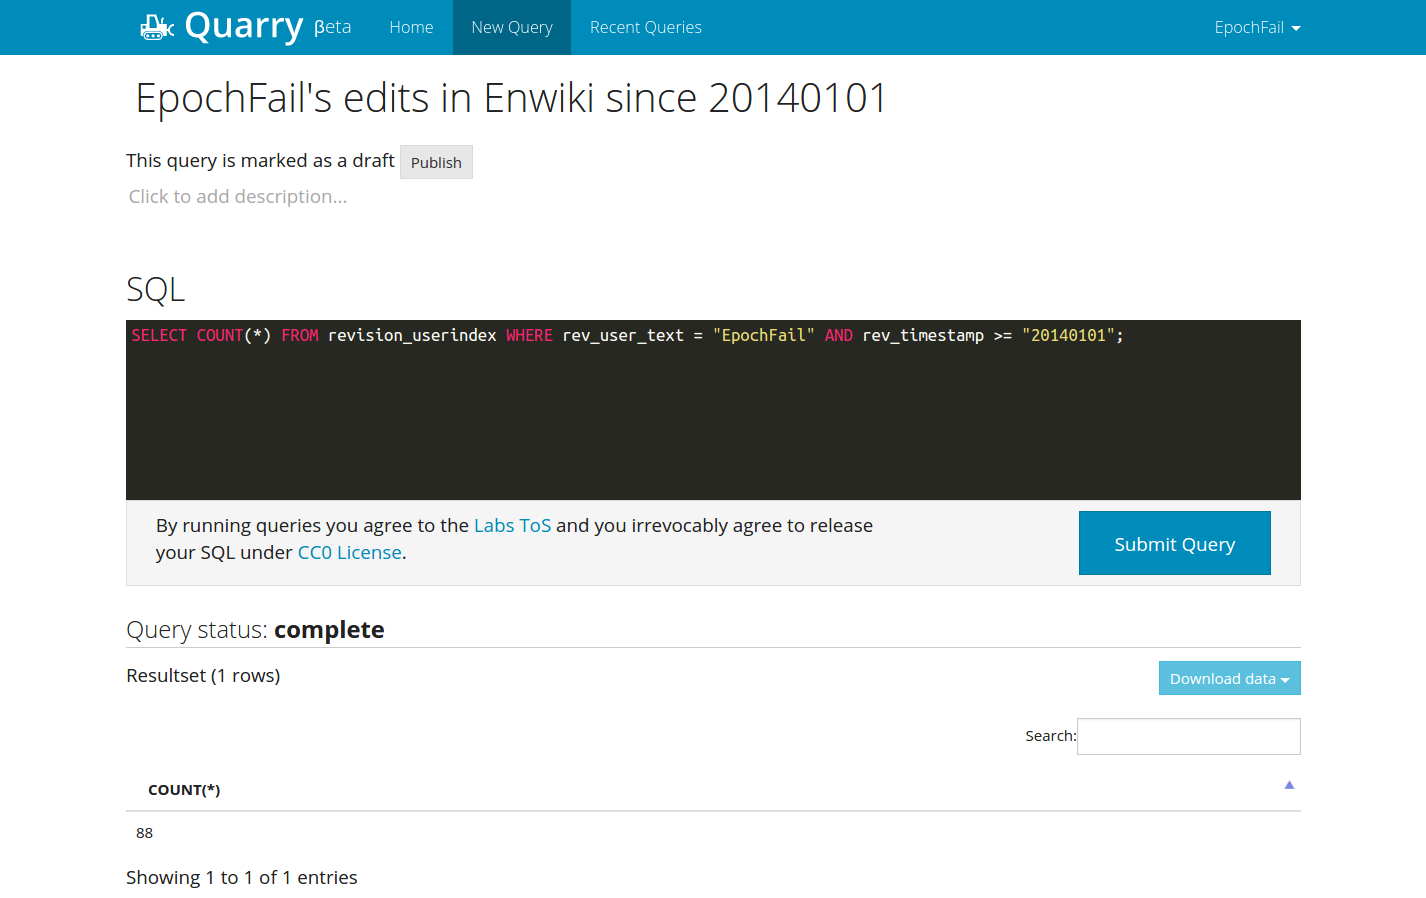This screenshot has height=898, width=1426.
Task: Switch to the New Query tab
Action: tap(511, 27)
